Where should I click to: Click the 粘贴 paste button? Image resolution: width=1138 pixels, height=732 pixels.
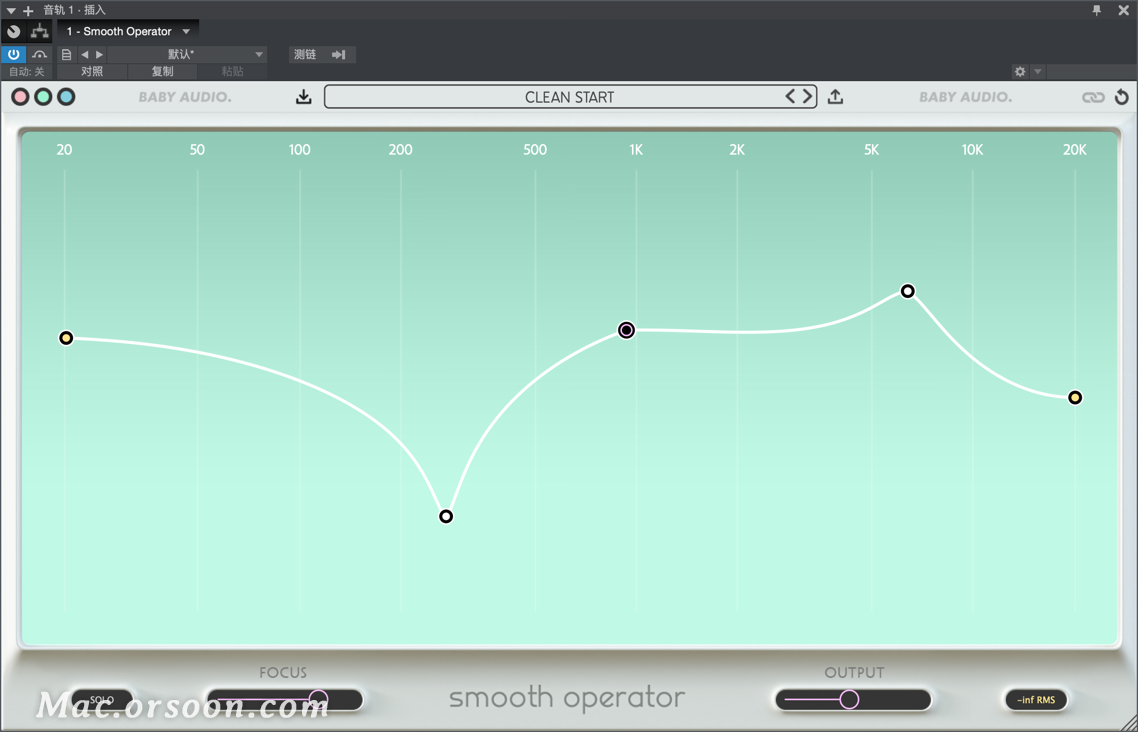coord(232,71)
